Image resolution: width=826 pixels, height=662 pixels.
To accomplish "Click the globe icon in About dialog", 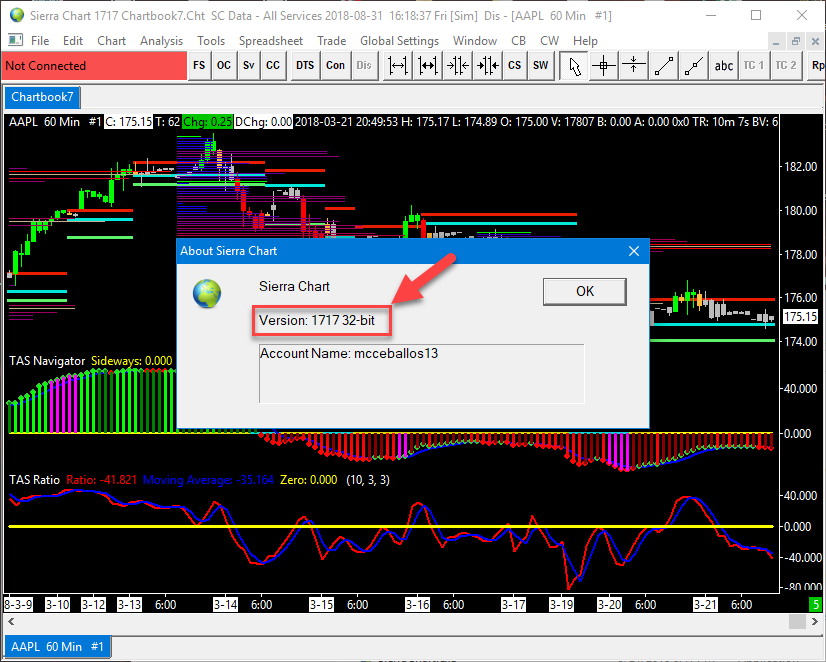I will tap(207, 294).
